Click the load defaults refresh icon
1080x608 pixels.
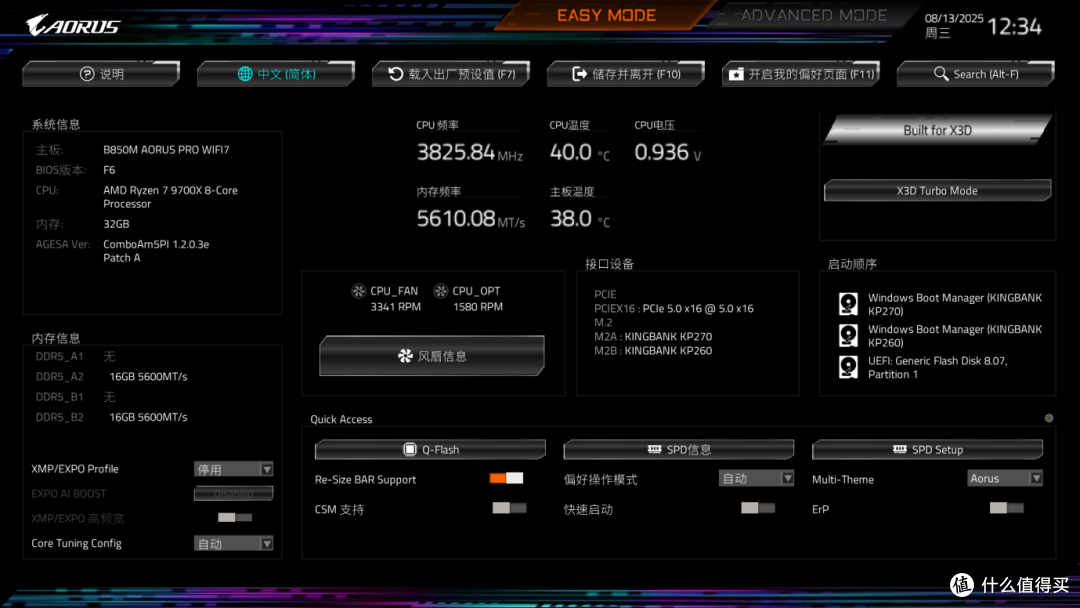coord(395,74)
